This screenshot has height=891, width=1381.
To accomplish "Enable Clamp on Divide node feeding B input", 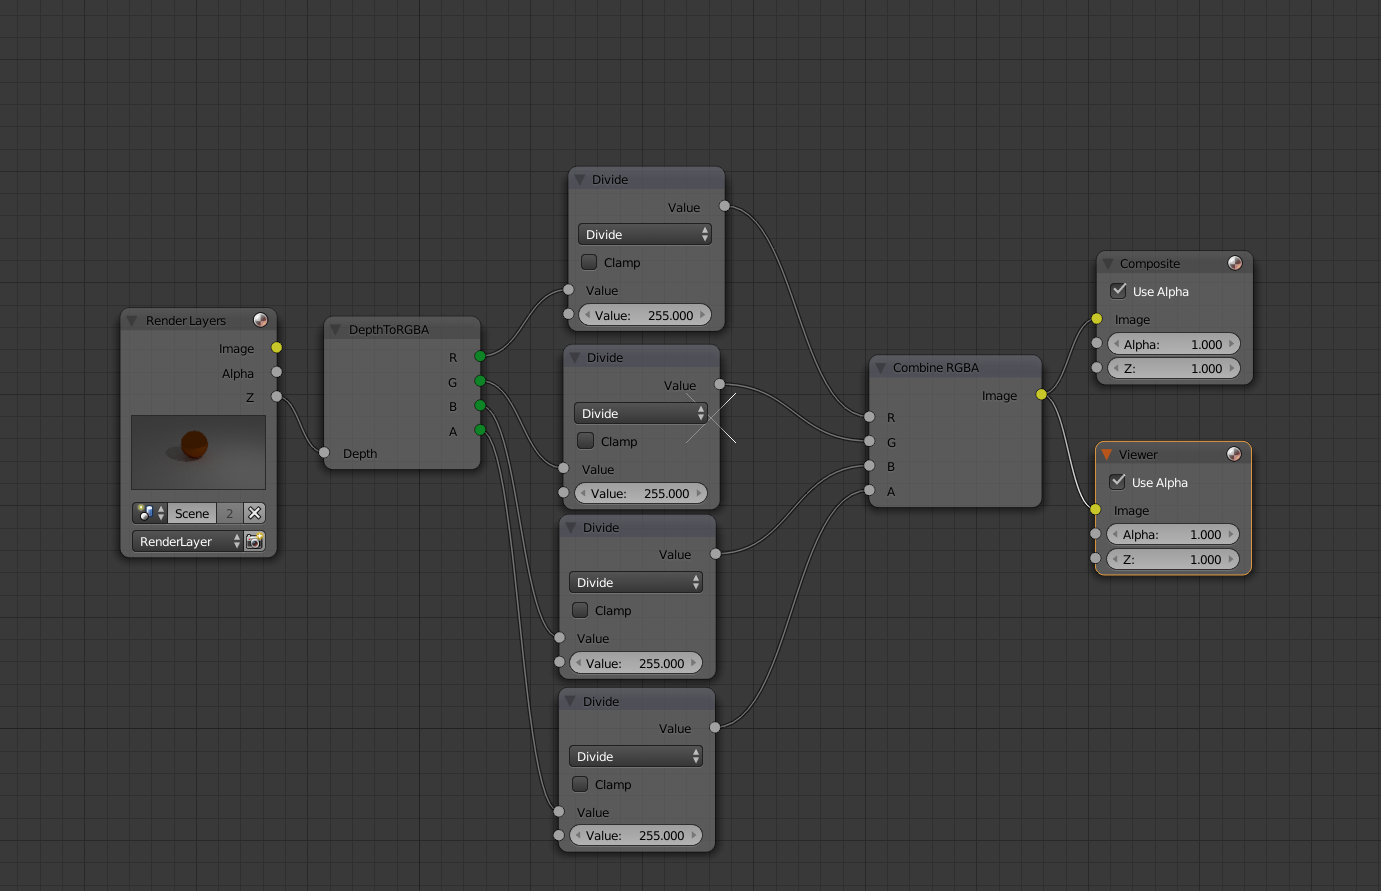I will tap(580, 610).
